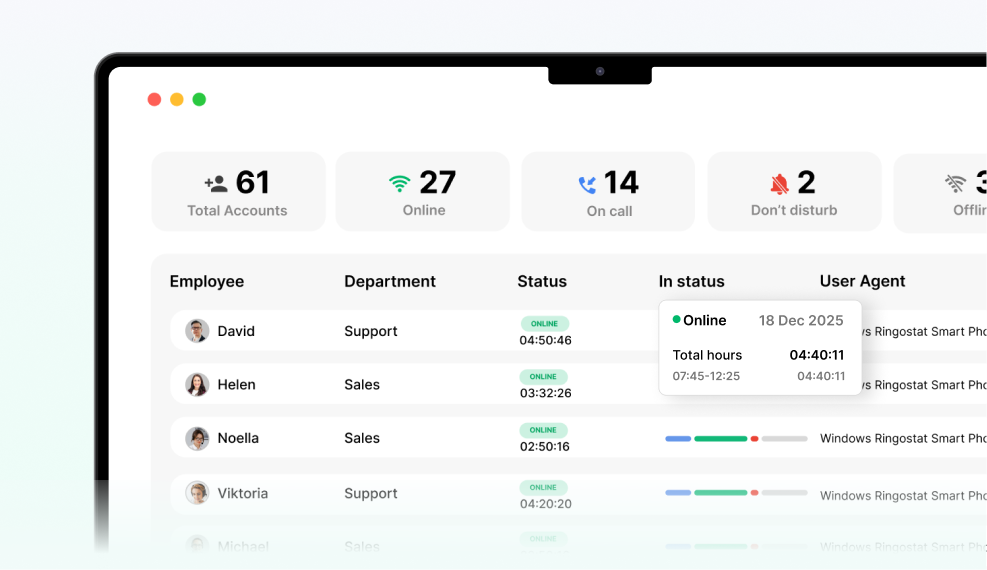The width and height of the screenshot is (987, 570).
Task: Open Helen's avatar photo
Action: pos(197,384)
